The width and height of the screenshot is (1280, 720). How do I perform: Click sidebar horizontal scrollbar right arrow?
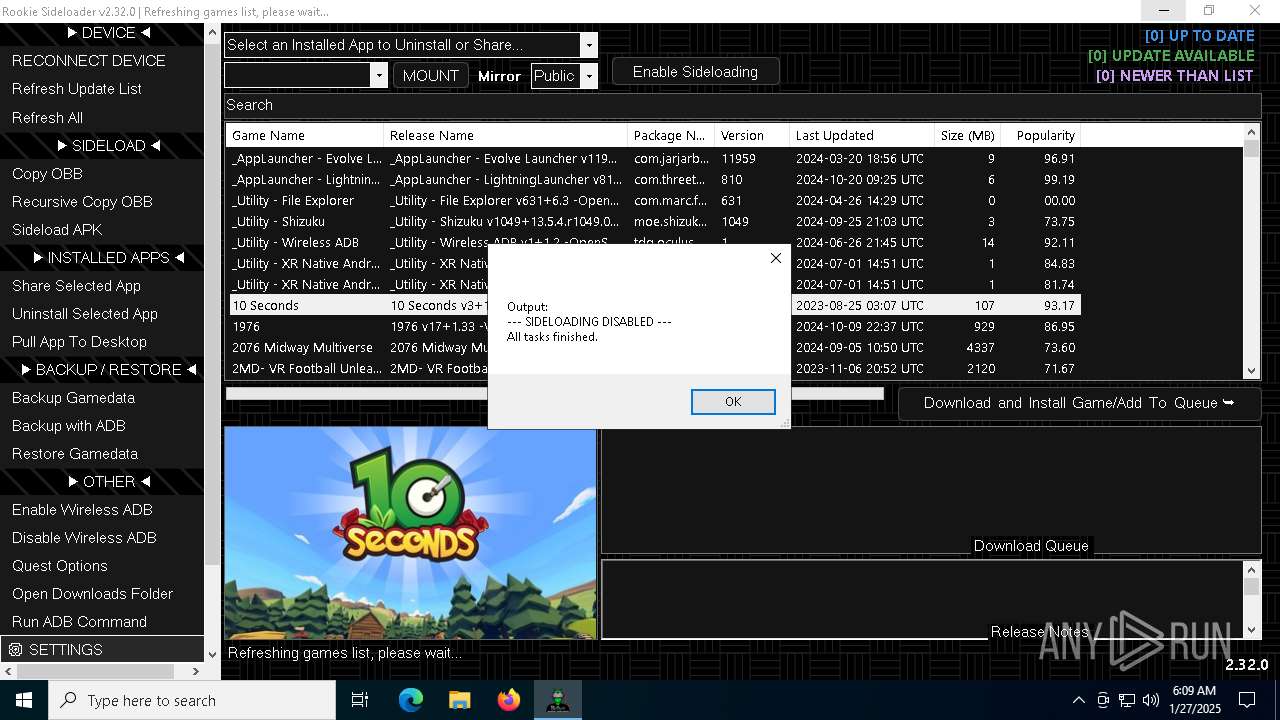195,671
